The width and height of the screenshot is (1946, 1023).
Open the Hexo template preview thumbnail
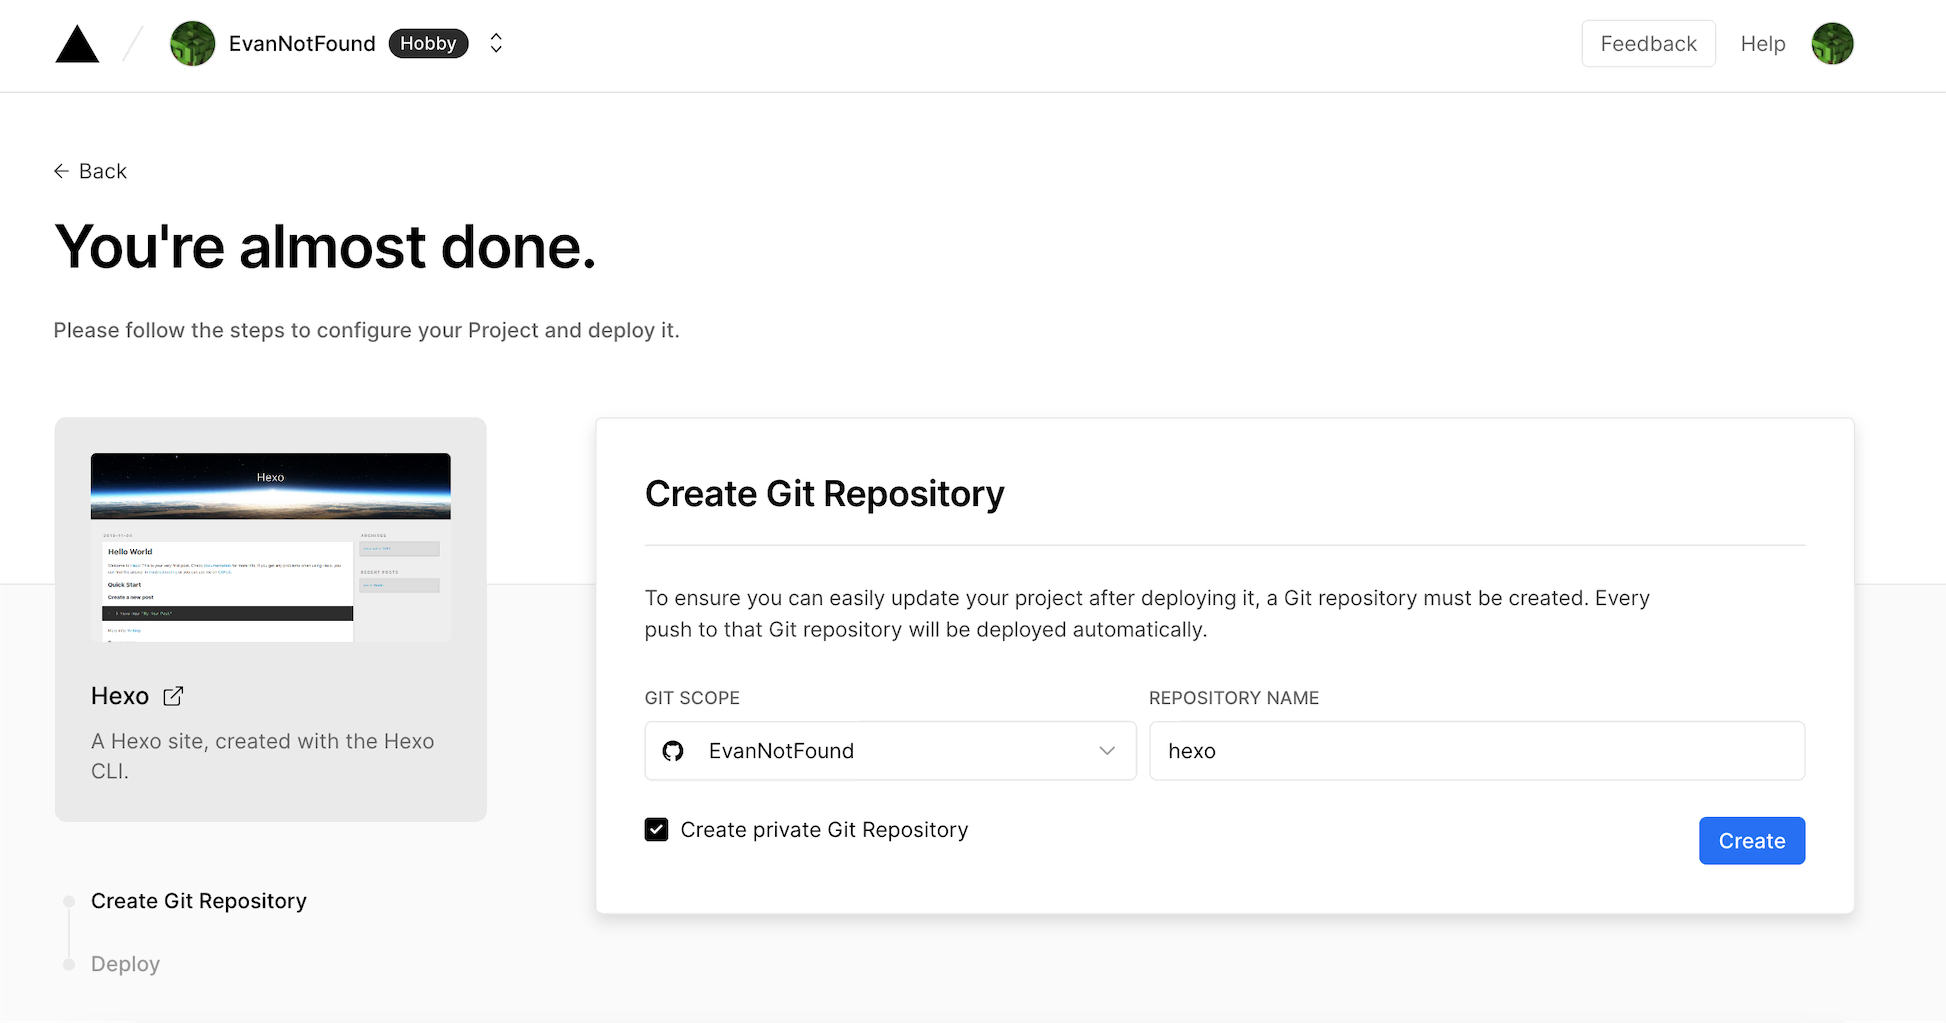271,547
